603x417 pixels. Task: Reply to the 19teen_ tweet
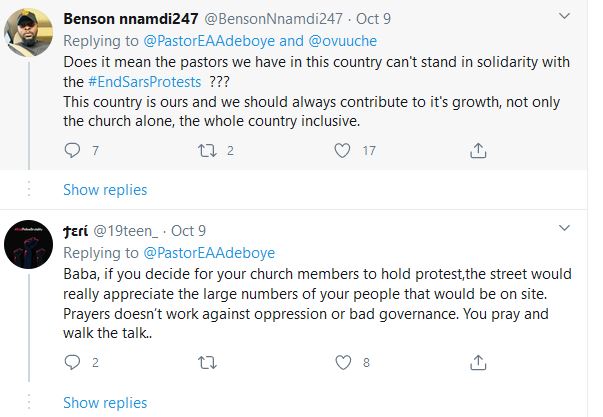(71, 363)
